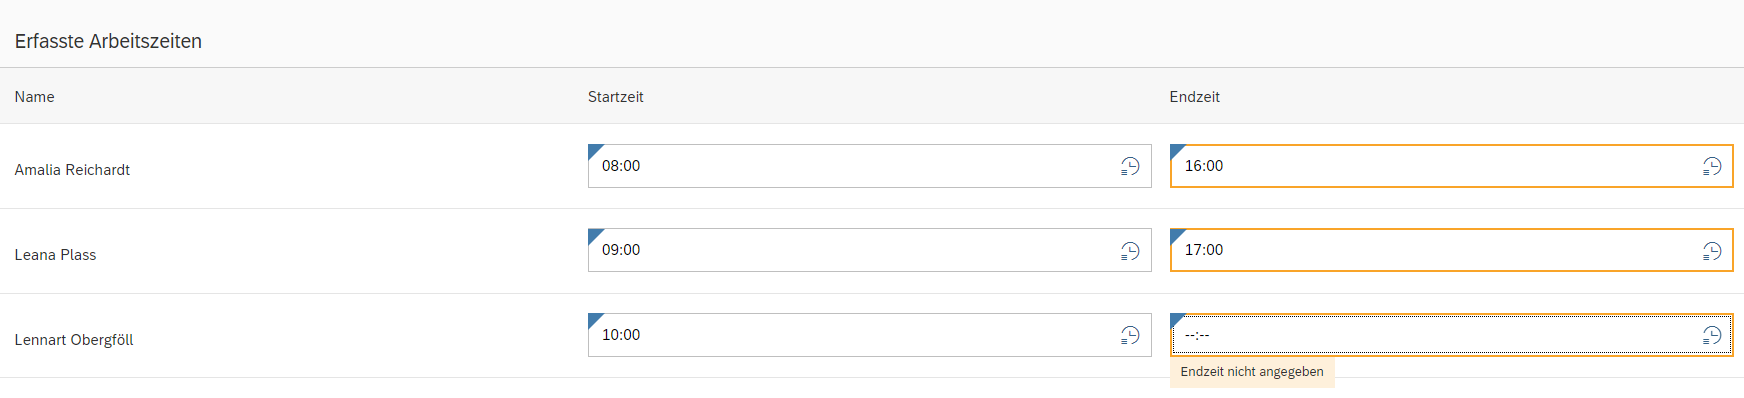This screenshot has width=1744, height=398.
Task: Select the Lennart Obergföll row name
Action: tap(74, 340)
